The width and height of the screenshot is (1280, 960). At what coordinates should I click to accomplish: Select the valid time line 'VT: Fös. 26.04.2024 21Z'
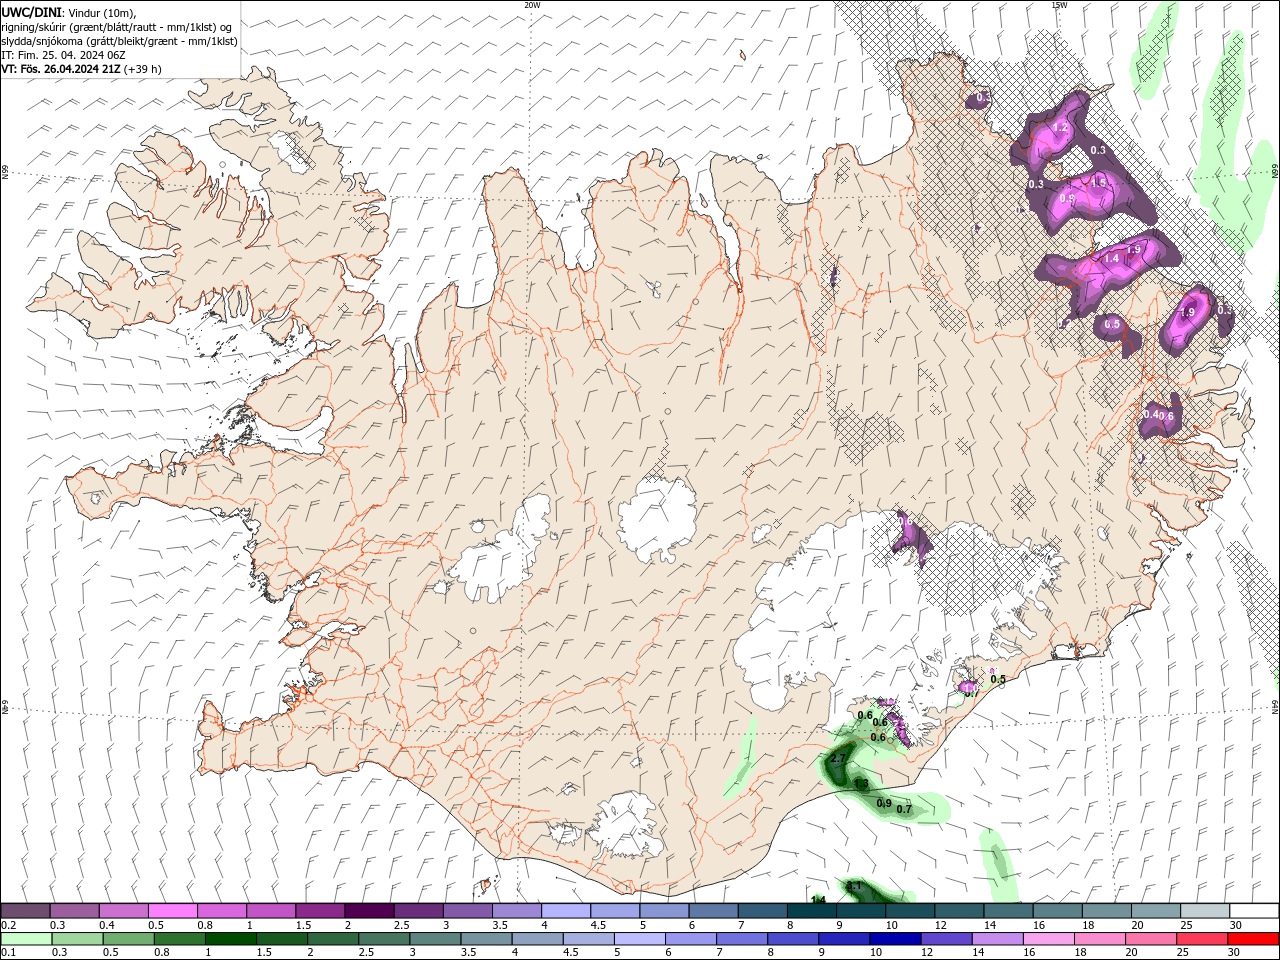point(62,69)
